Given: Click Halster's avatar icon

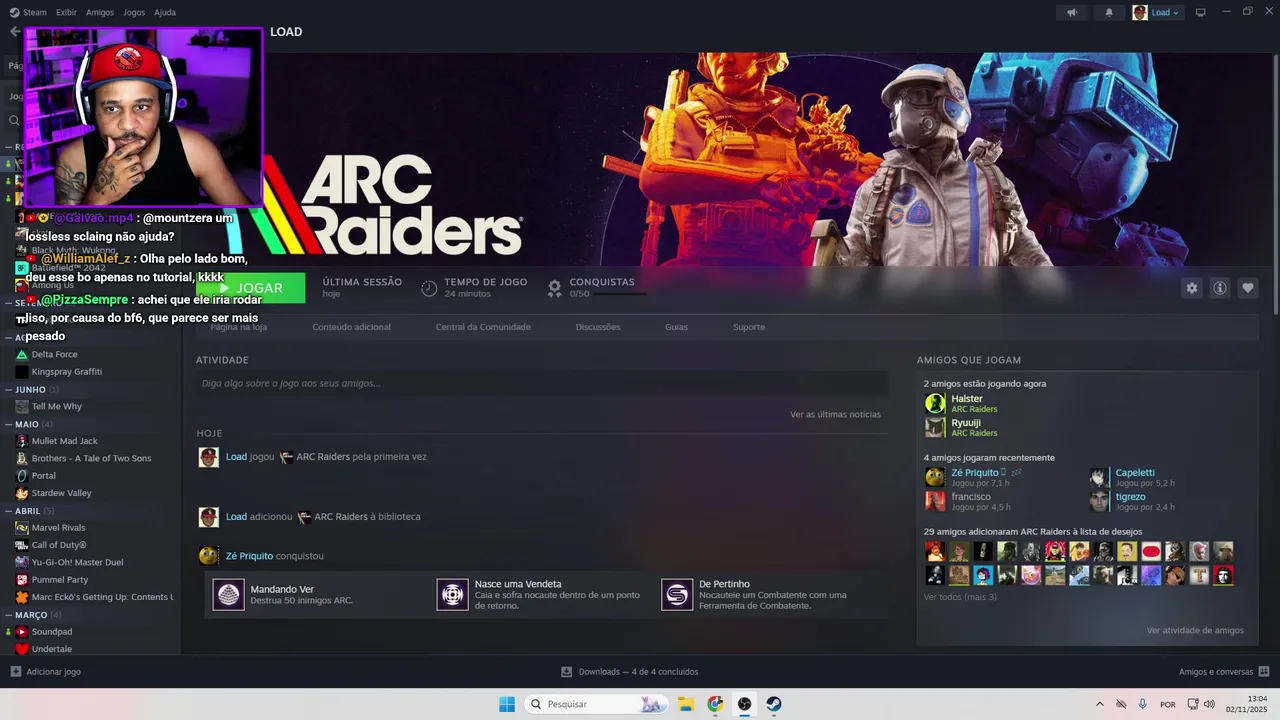Looking at the screenshot, I should click(x=935, y=403).
